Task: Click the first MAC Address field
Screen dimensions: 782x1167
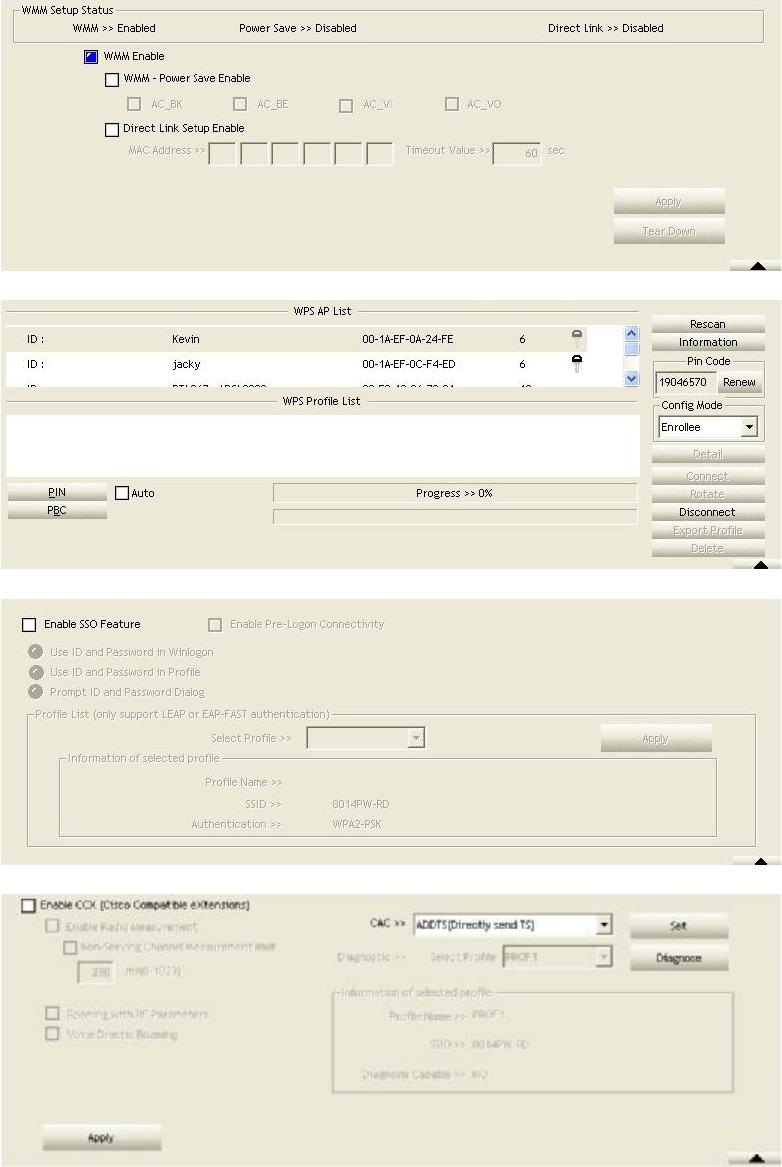Action: [222, 153]
